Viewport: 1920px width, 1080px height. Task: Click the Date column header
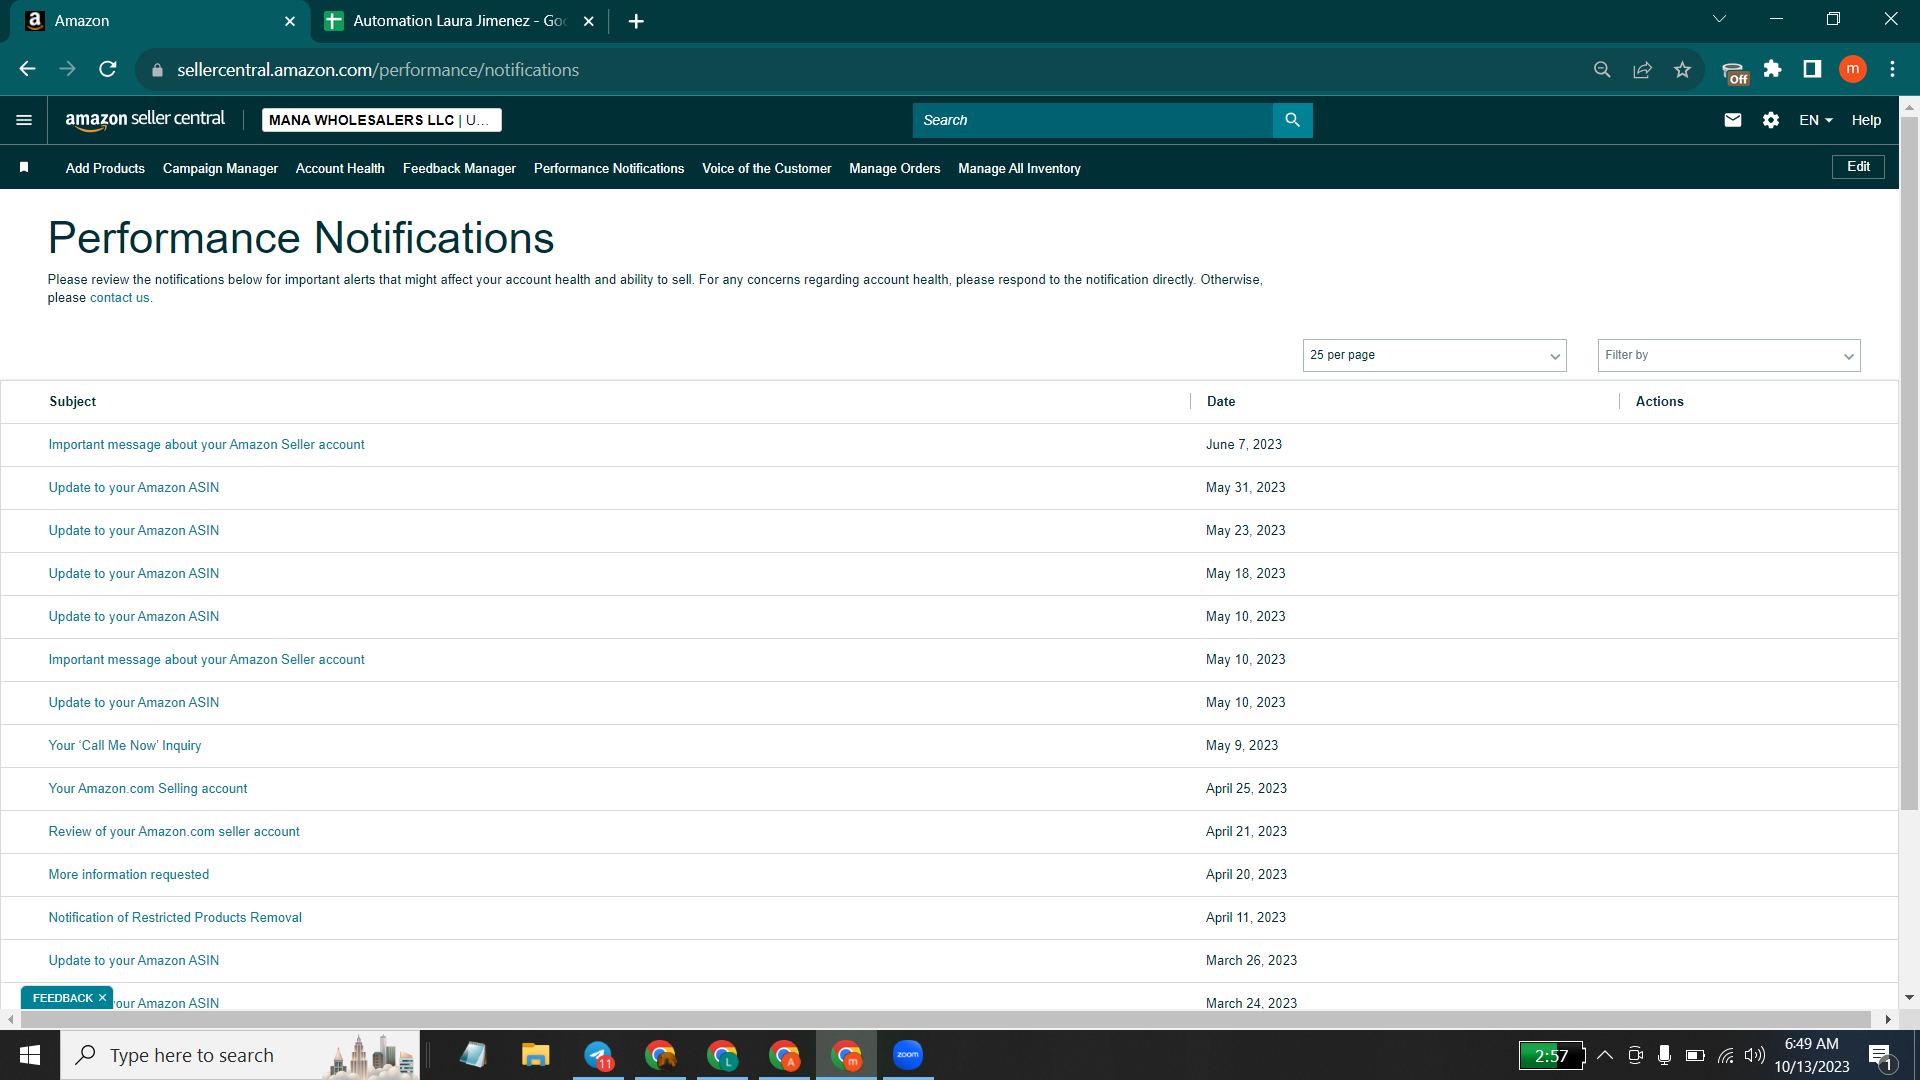coord(1221,402)
